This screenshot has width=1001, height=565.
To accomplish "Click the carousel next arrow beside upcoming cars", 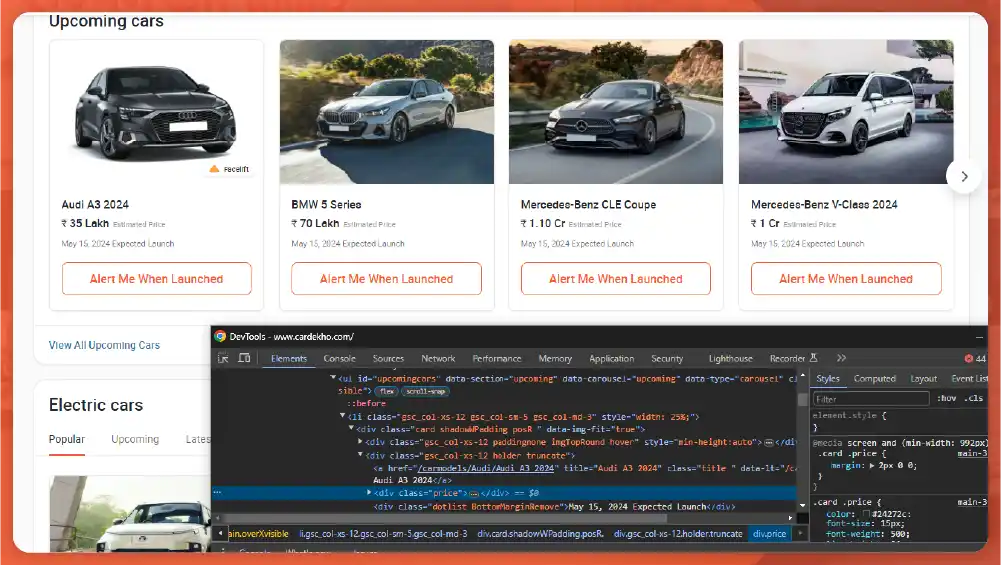I will click(x=964, y=176).
